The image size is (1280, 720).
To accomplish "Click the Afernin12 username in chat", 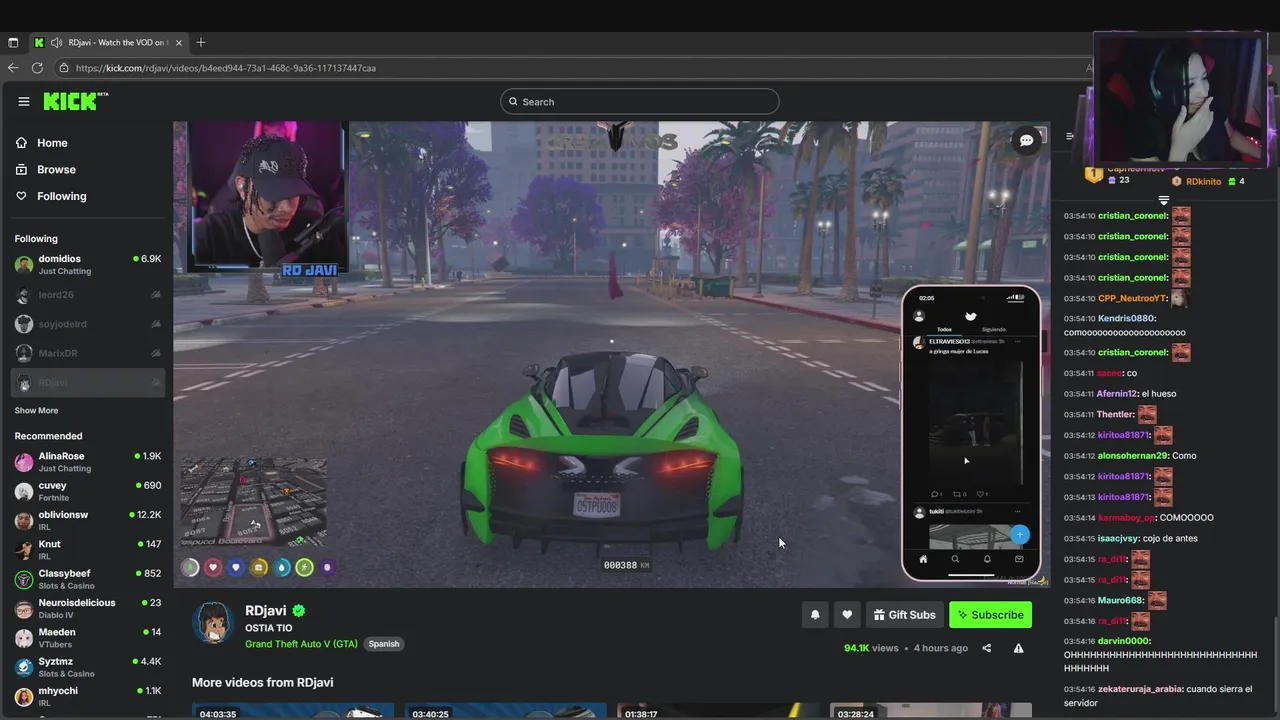I will click(1118, 394).
